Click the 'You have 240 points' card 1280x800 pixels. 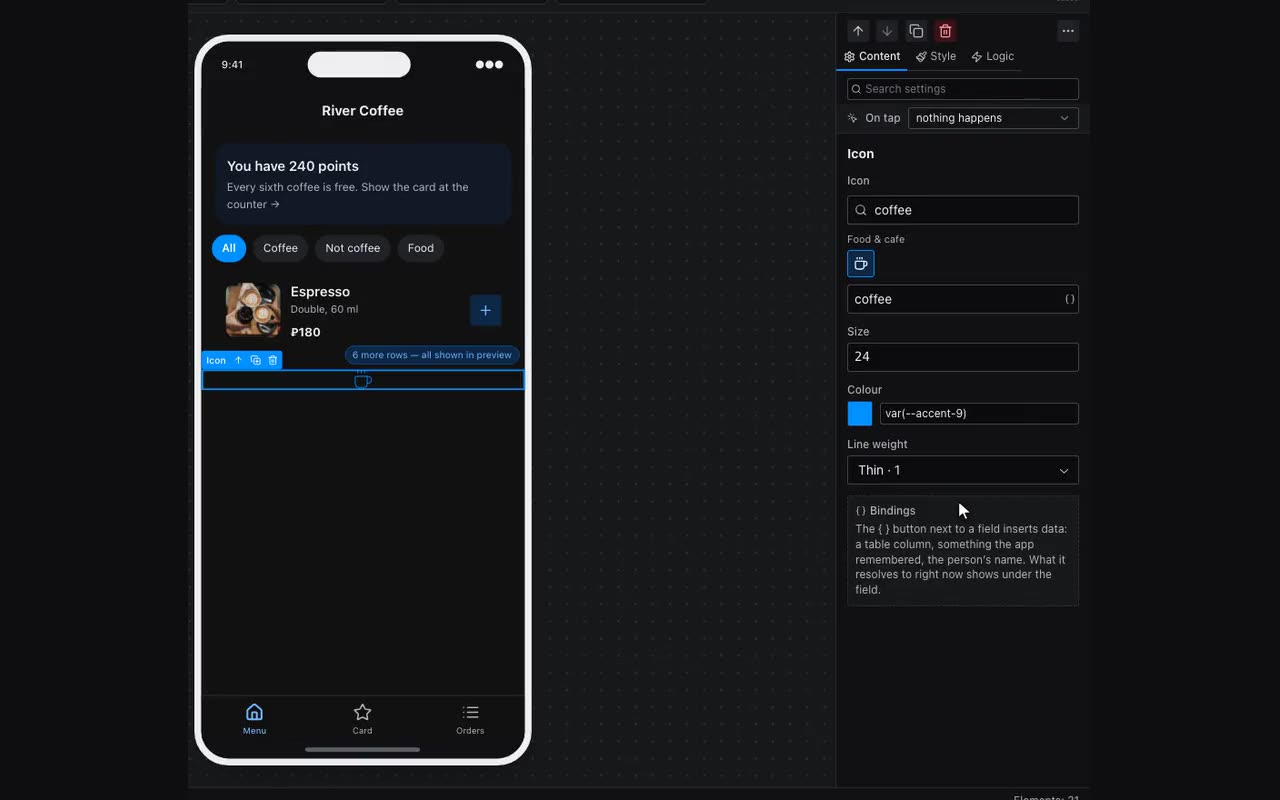pyautogui.click(x=363, y=183)
